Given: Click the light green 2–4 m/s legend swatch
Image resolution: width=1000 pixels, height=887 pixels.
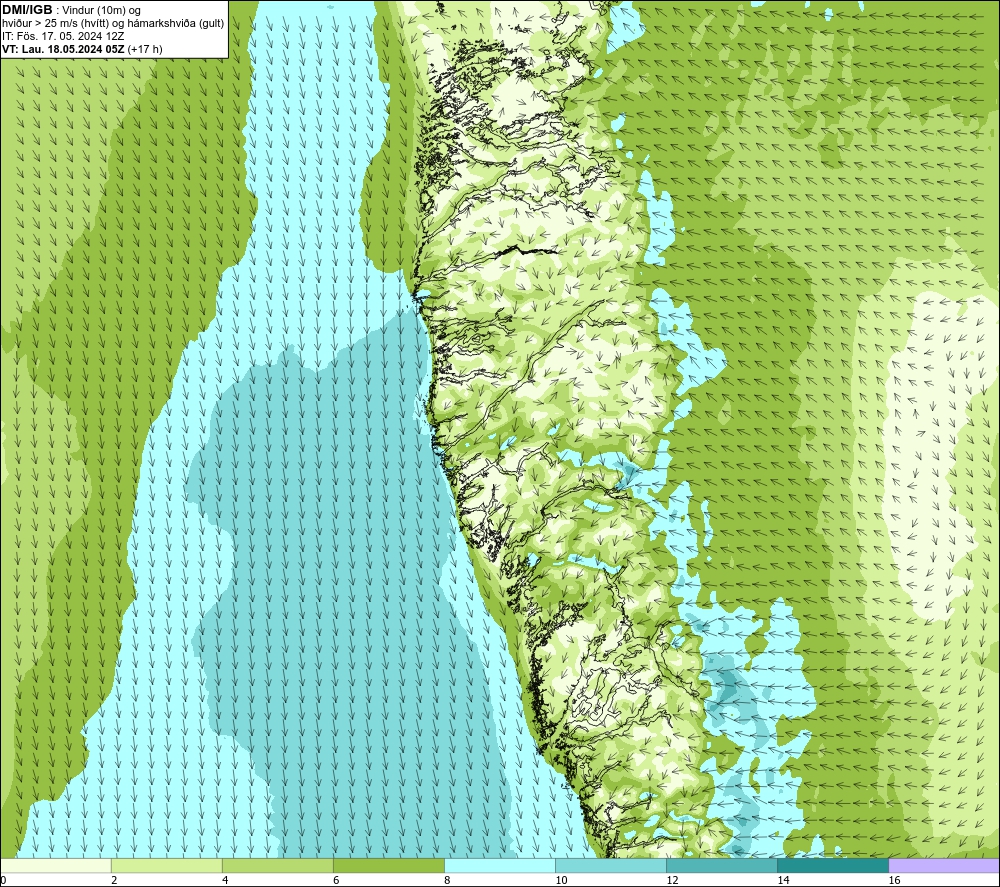Looking at the screenshot, I should click(x=167, y=866).
